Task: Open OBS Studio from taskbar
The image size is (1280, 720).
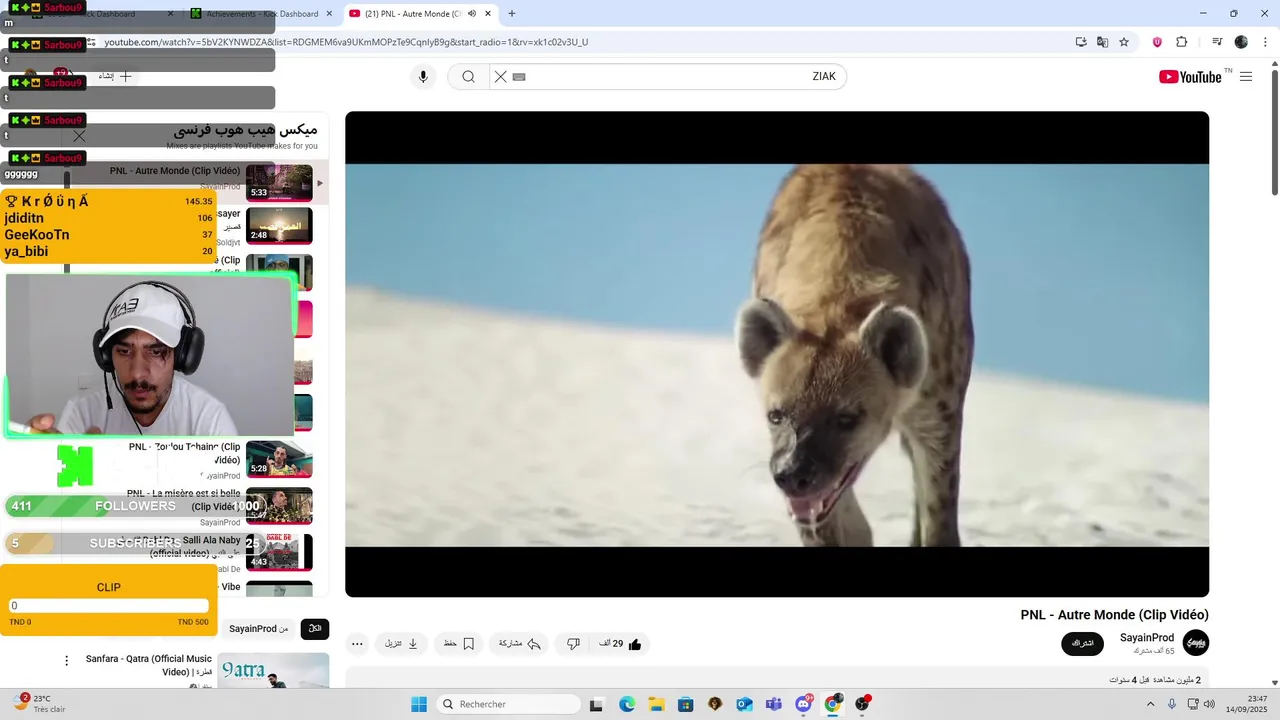Action: click(862, 704)
